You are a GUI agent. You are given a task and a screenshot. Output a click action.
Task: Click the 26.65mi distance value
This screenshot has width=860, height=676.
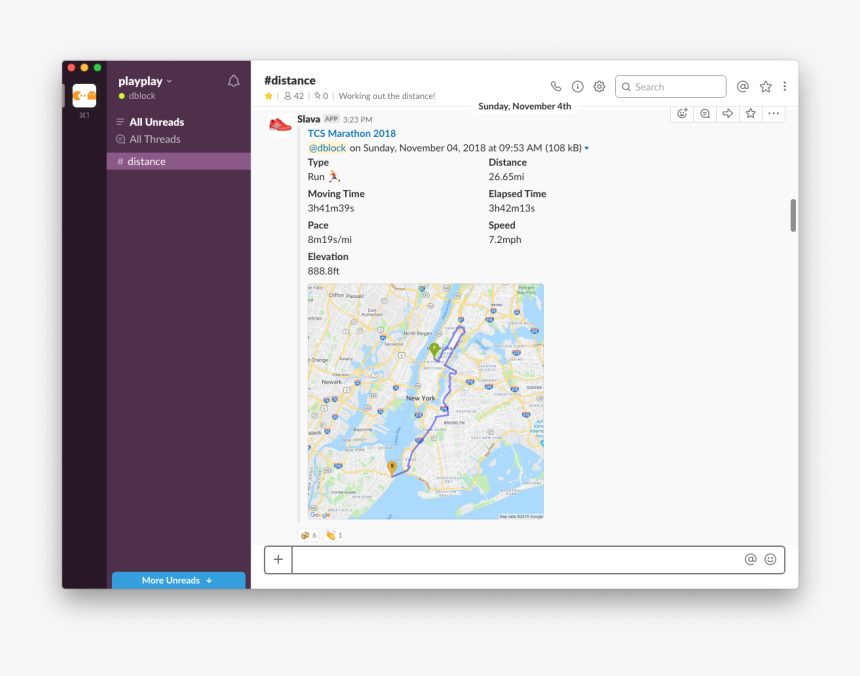click(x=506, y=177)
